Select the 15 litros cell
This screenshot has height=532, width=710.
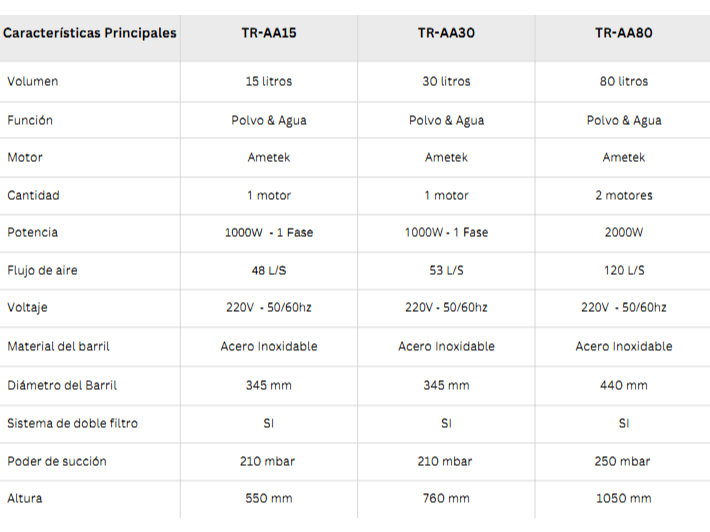point(268,81)
